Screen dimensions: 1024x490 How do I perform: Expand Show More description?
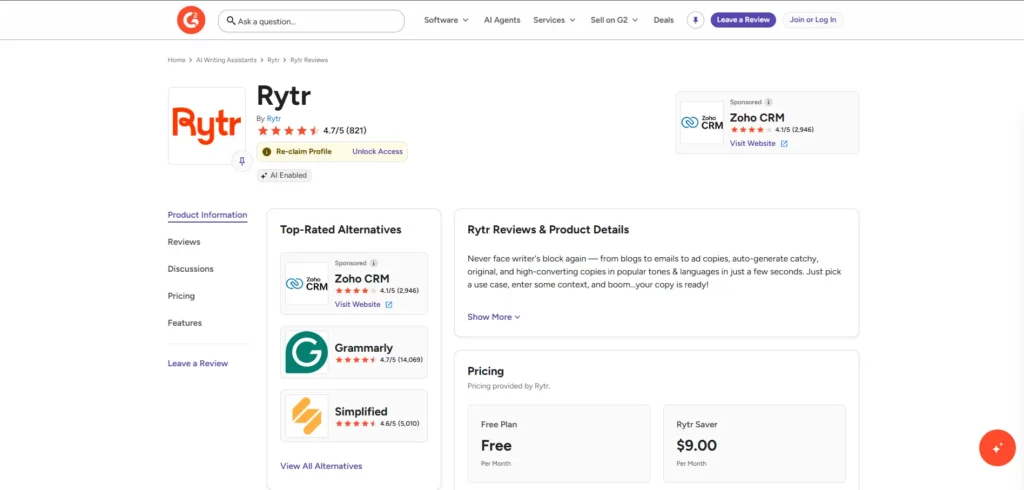494,317
